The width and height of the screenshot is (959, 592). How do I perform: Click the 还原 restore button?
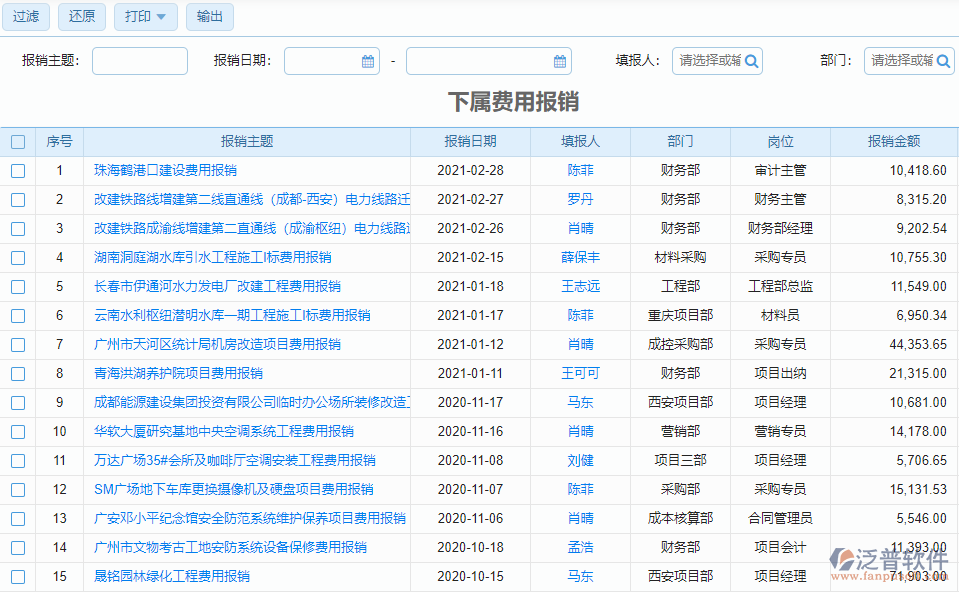[81, 17]
